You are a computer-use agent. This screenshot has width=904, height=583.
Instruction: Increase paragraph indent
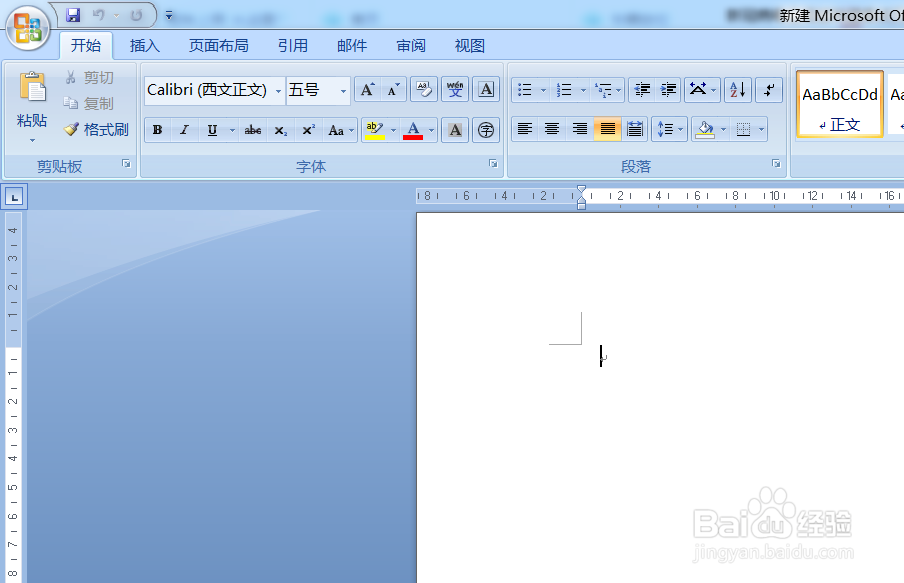[x=668, y=90]
